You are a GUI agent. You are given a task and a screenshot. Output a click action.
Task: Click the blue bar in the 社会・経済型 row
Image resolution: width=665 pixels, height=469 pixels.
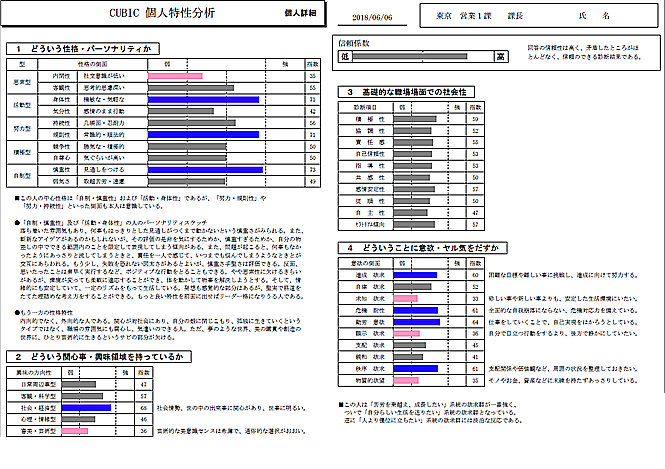tap(86, 408)
